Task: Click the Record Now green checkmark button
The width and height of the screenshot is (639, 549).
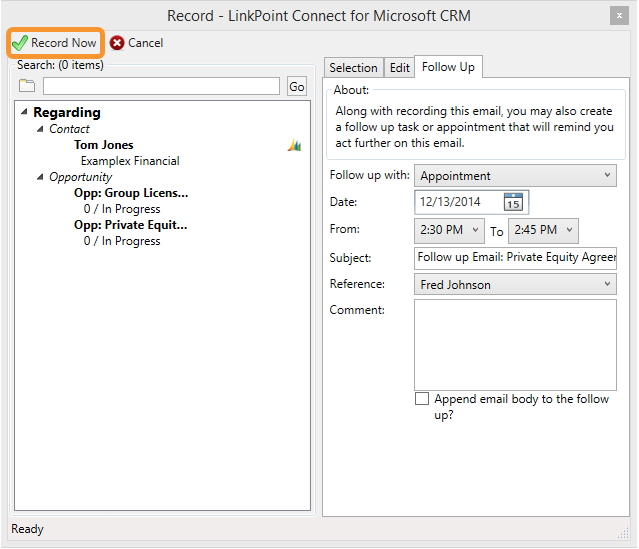Action: click(x=55, y=43)
